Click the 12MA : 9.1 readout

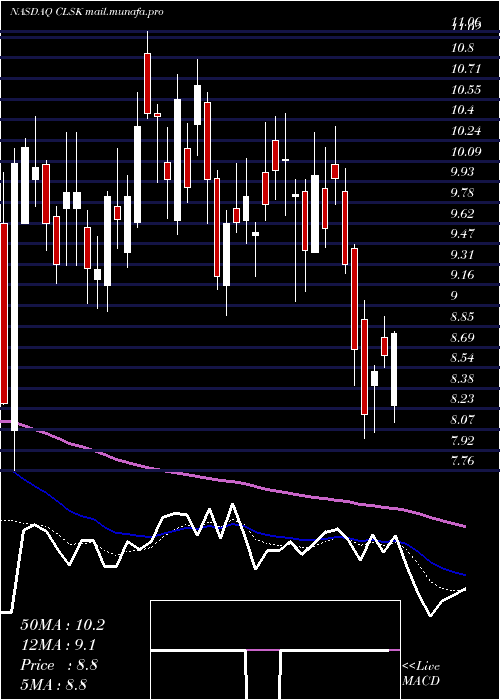point(58,645)
